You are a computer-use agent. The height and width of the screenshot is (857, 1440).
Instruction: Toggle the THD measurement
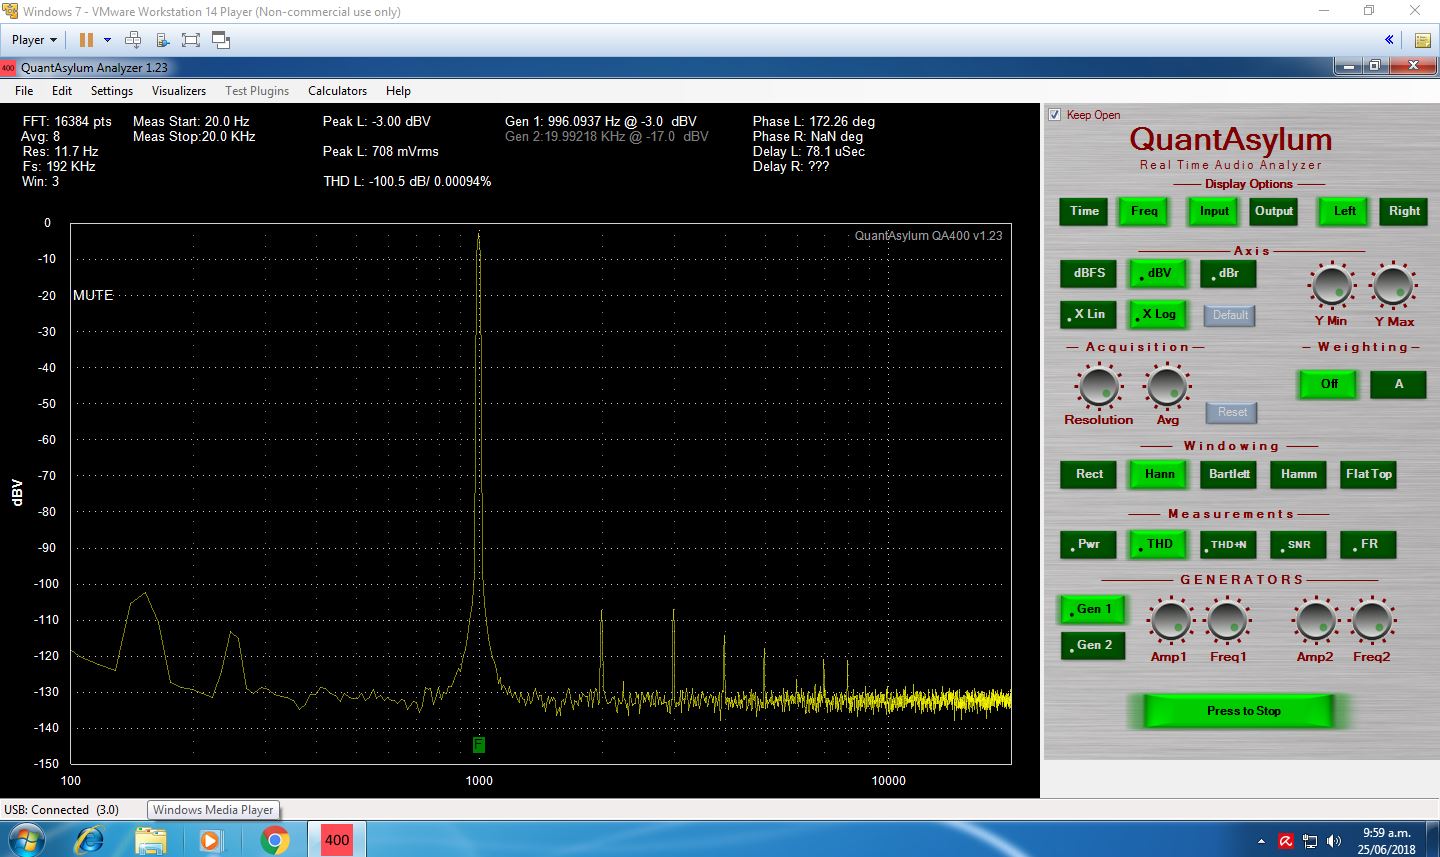pos(1158,544)
